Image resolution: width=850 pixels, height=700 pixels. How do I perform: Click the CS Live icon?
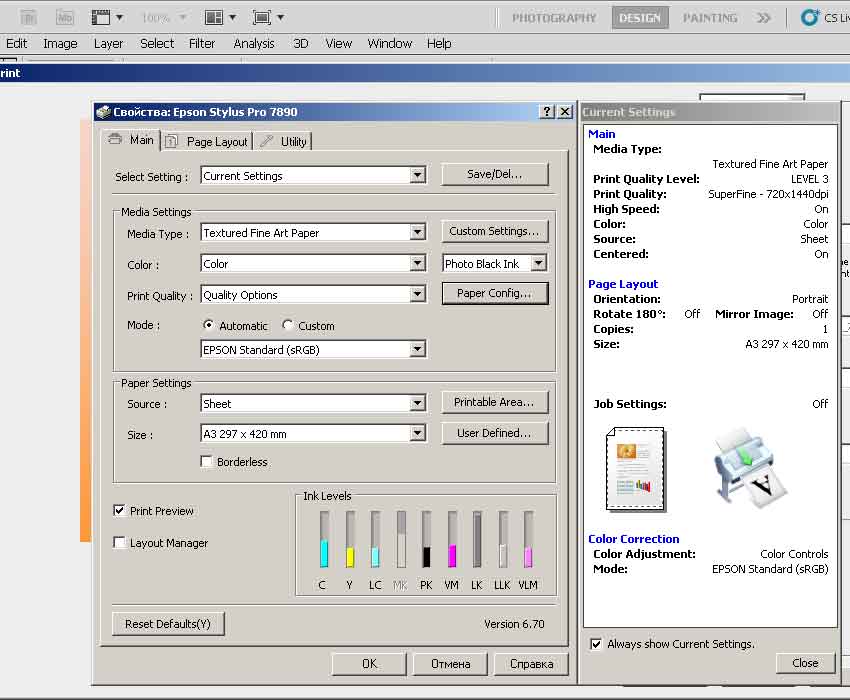[810, 17]
